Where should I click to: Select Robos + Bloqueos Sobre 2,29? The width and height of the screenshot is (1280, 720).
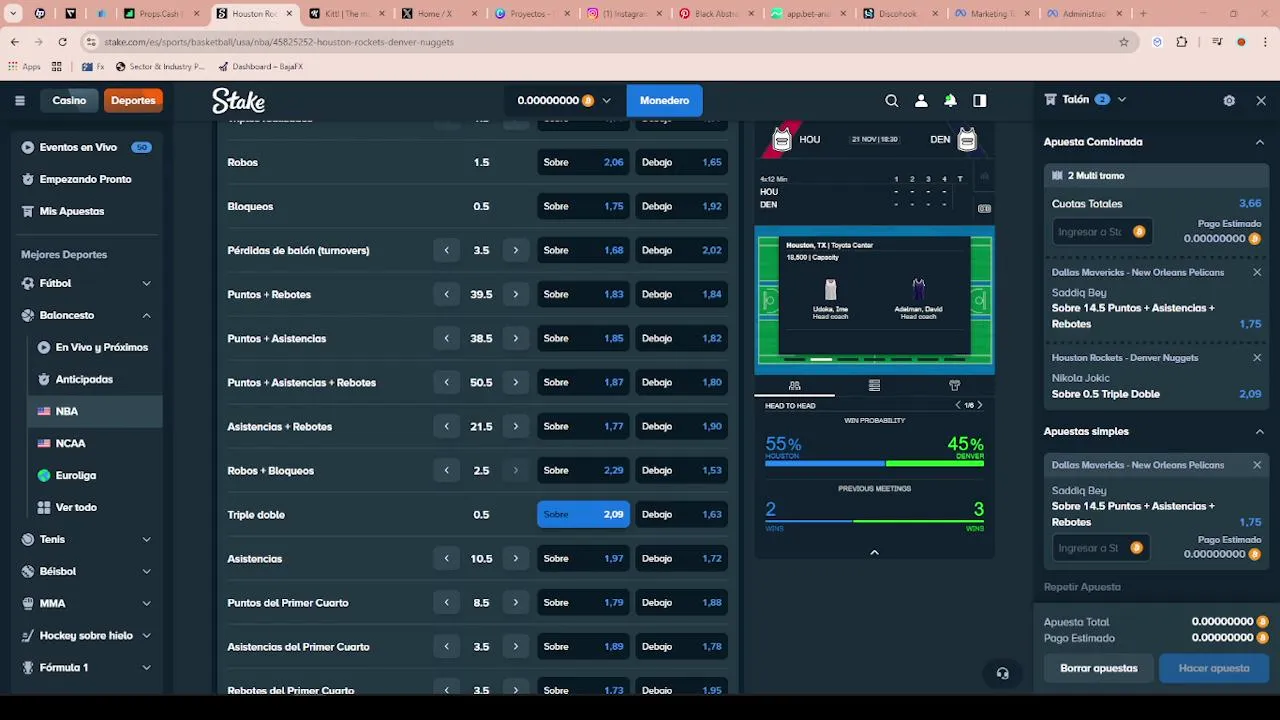(584, 471)
